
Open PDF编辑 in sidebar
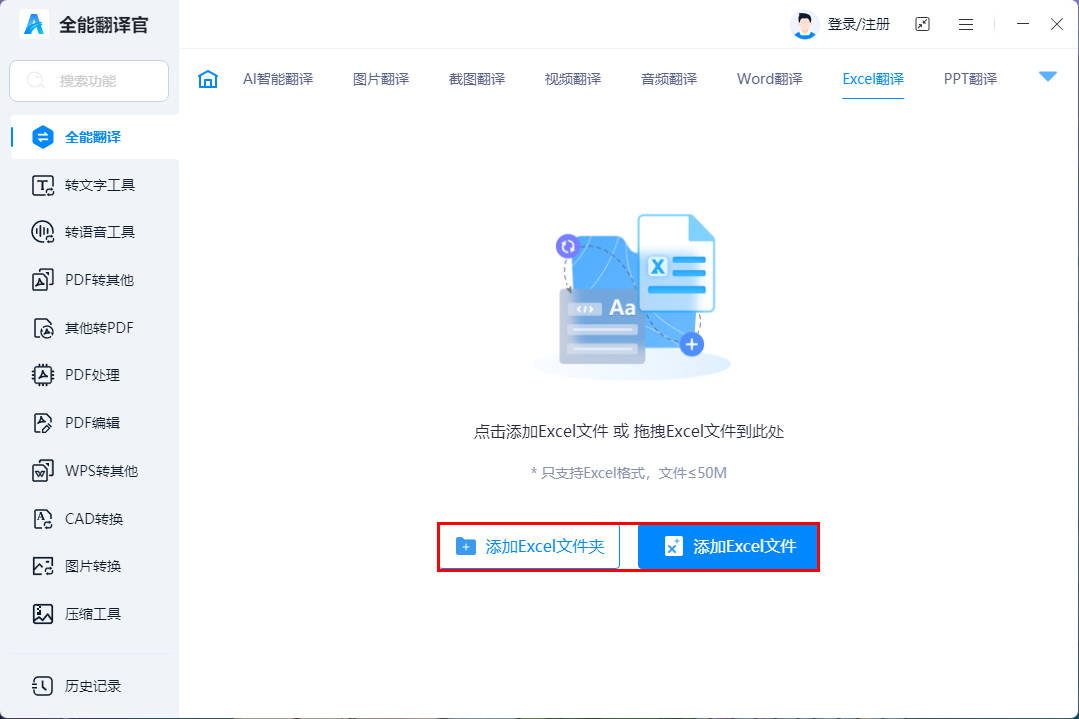click(x=95, y=422)
